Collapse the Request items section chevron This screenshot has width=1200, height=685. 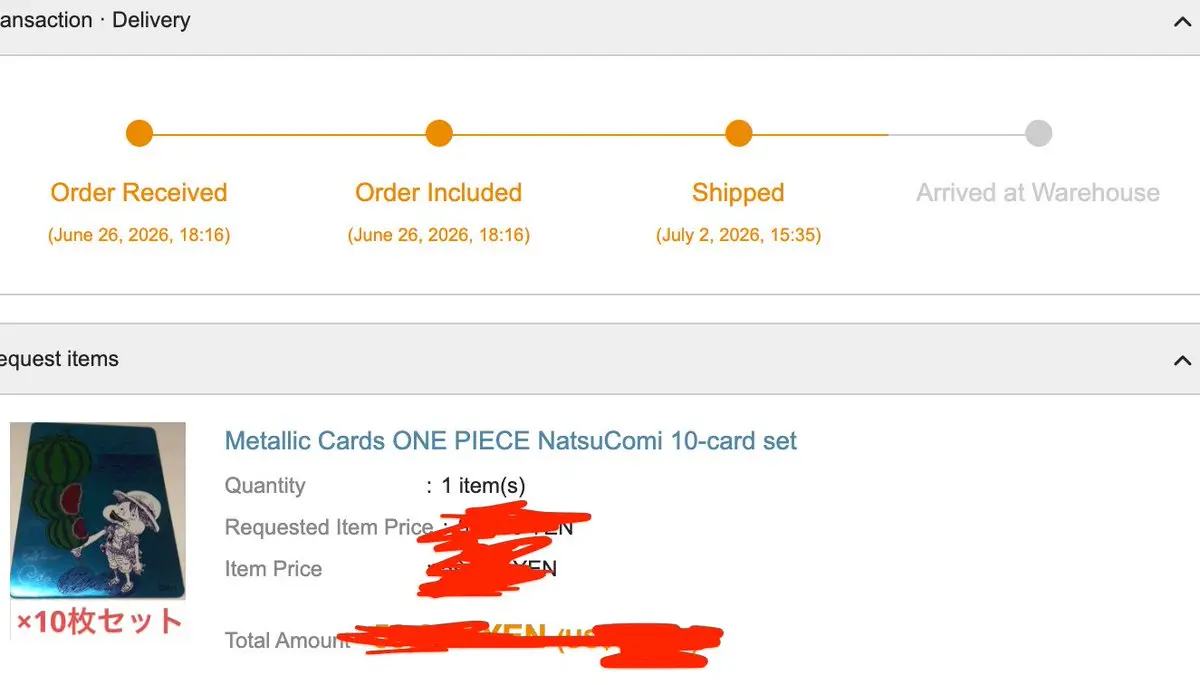click(x=1182, y=360)
